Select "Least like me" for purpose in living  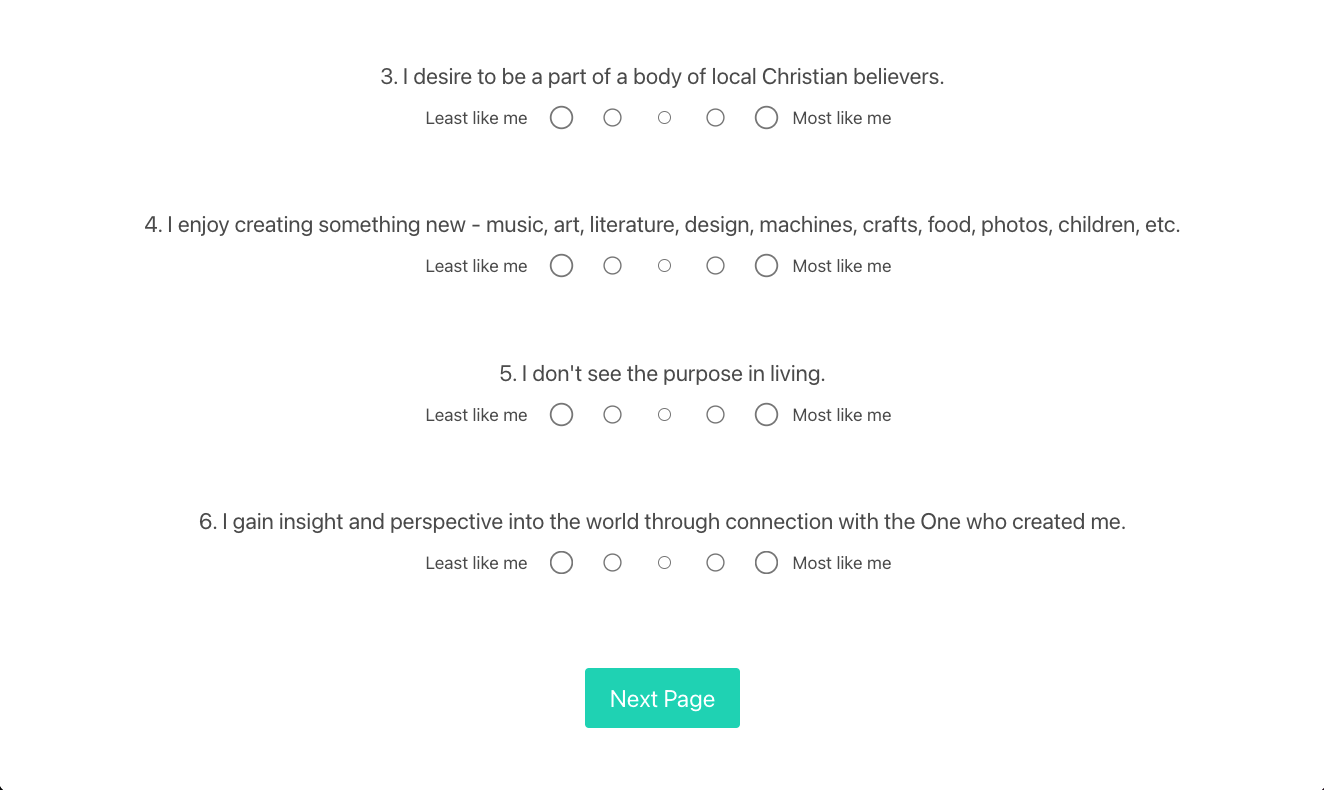tap(562, 415)
